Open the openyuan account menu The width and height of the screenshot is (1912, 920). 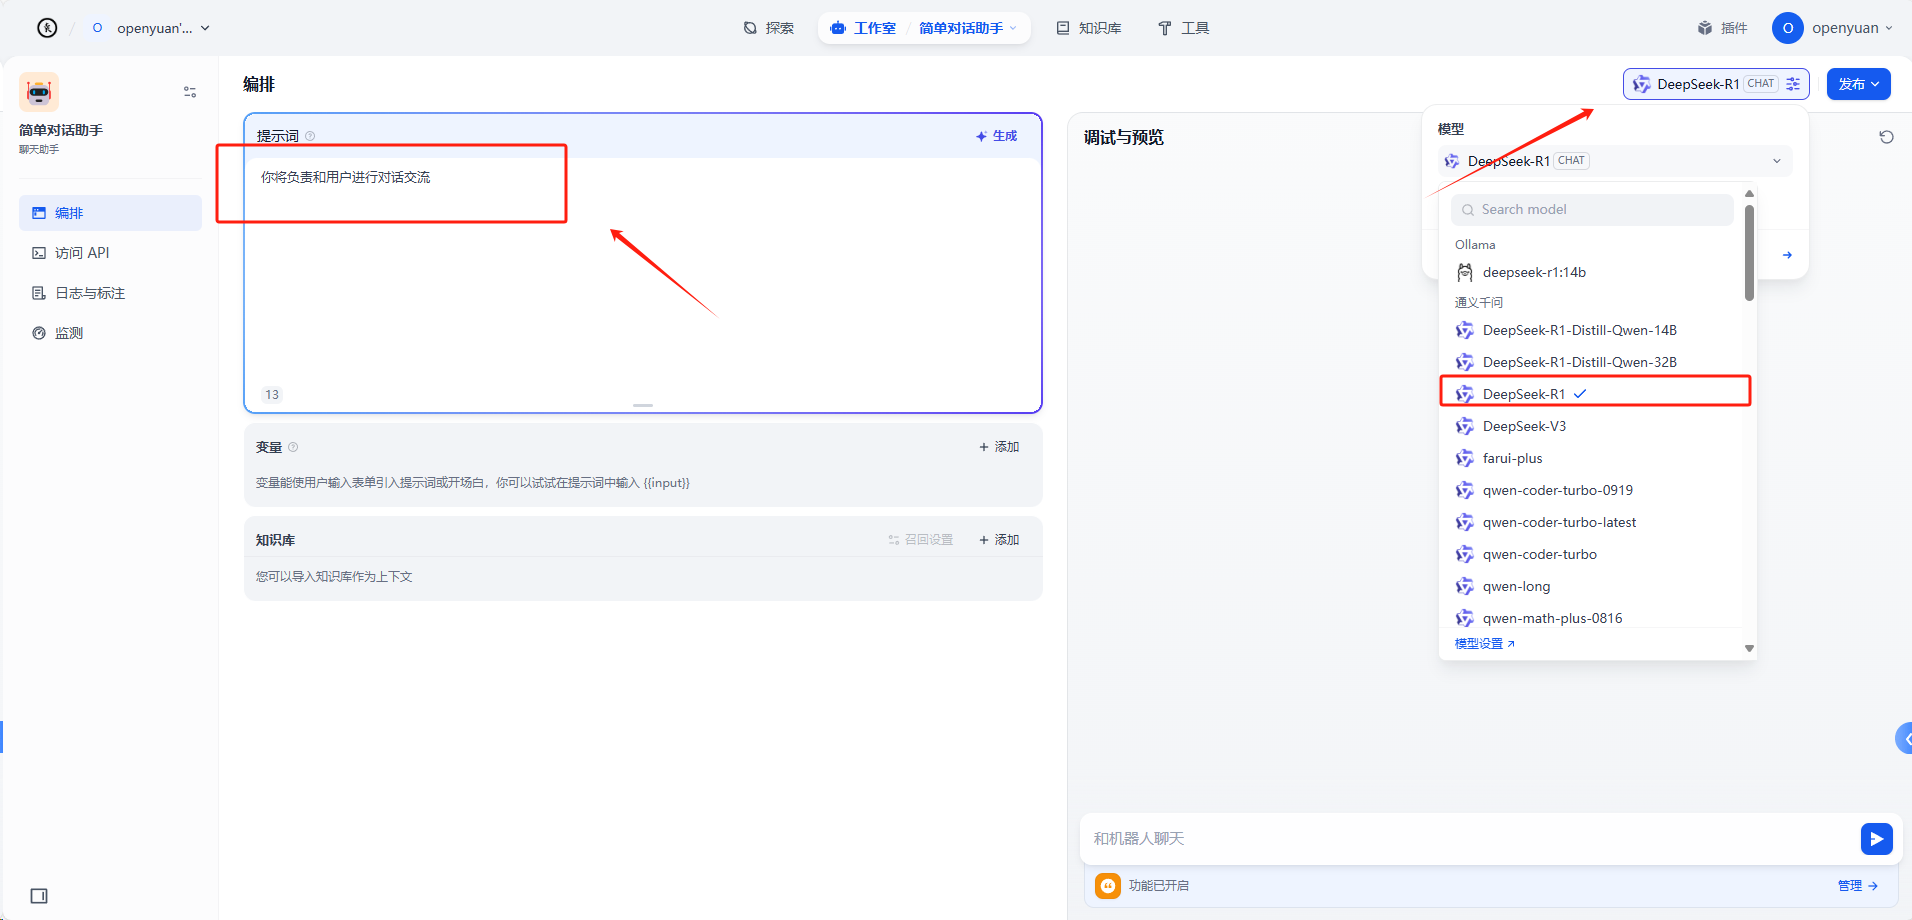(x=1833, y=28)
